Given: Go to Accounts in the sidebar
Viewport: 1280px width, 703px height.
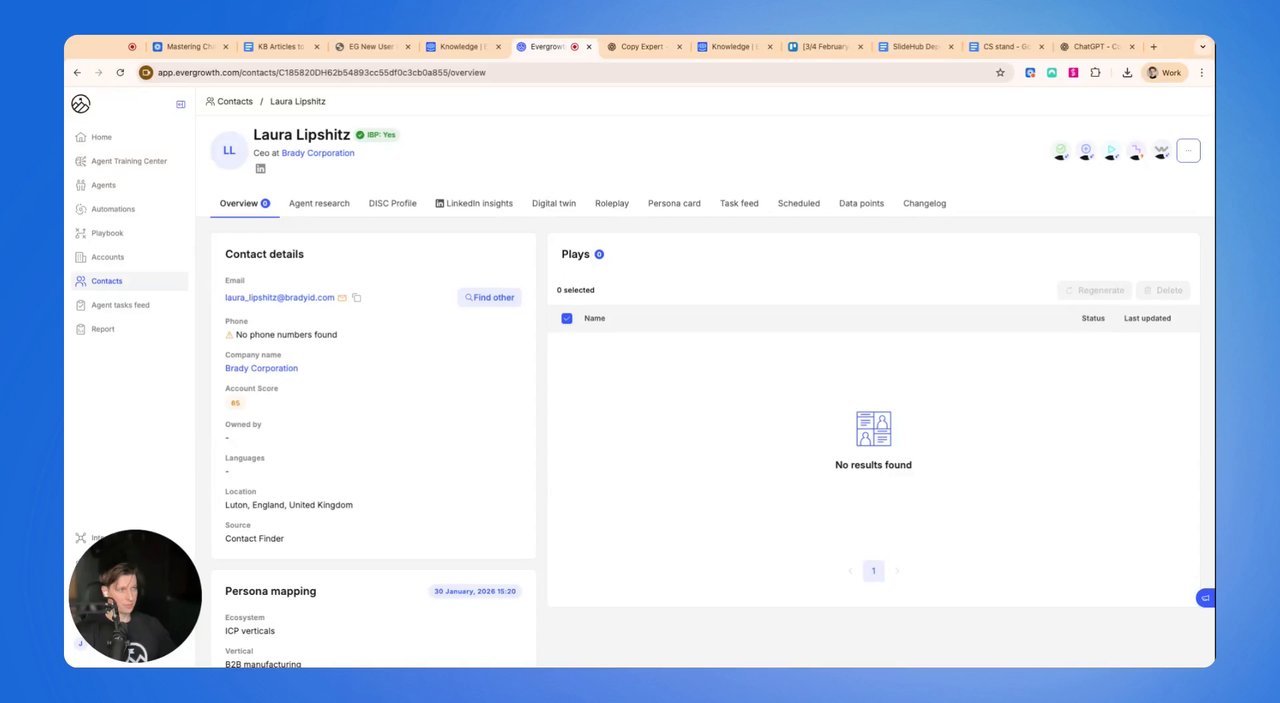Looking at the screenshot, I should 107,257.
